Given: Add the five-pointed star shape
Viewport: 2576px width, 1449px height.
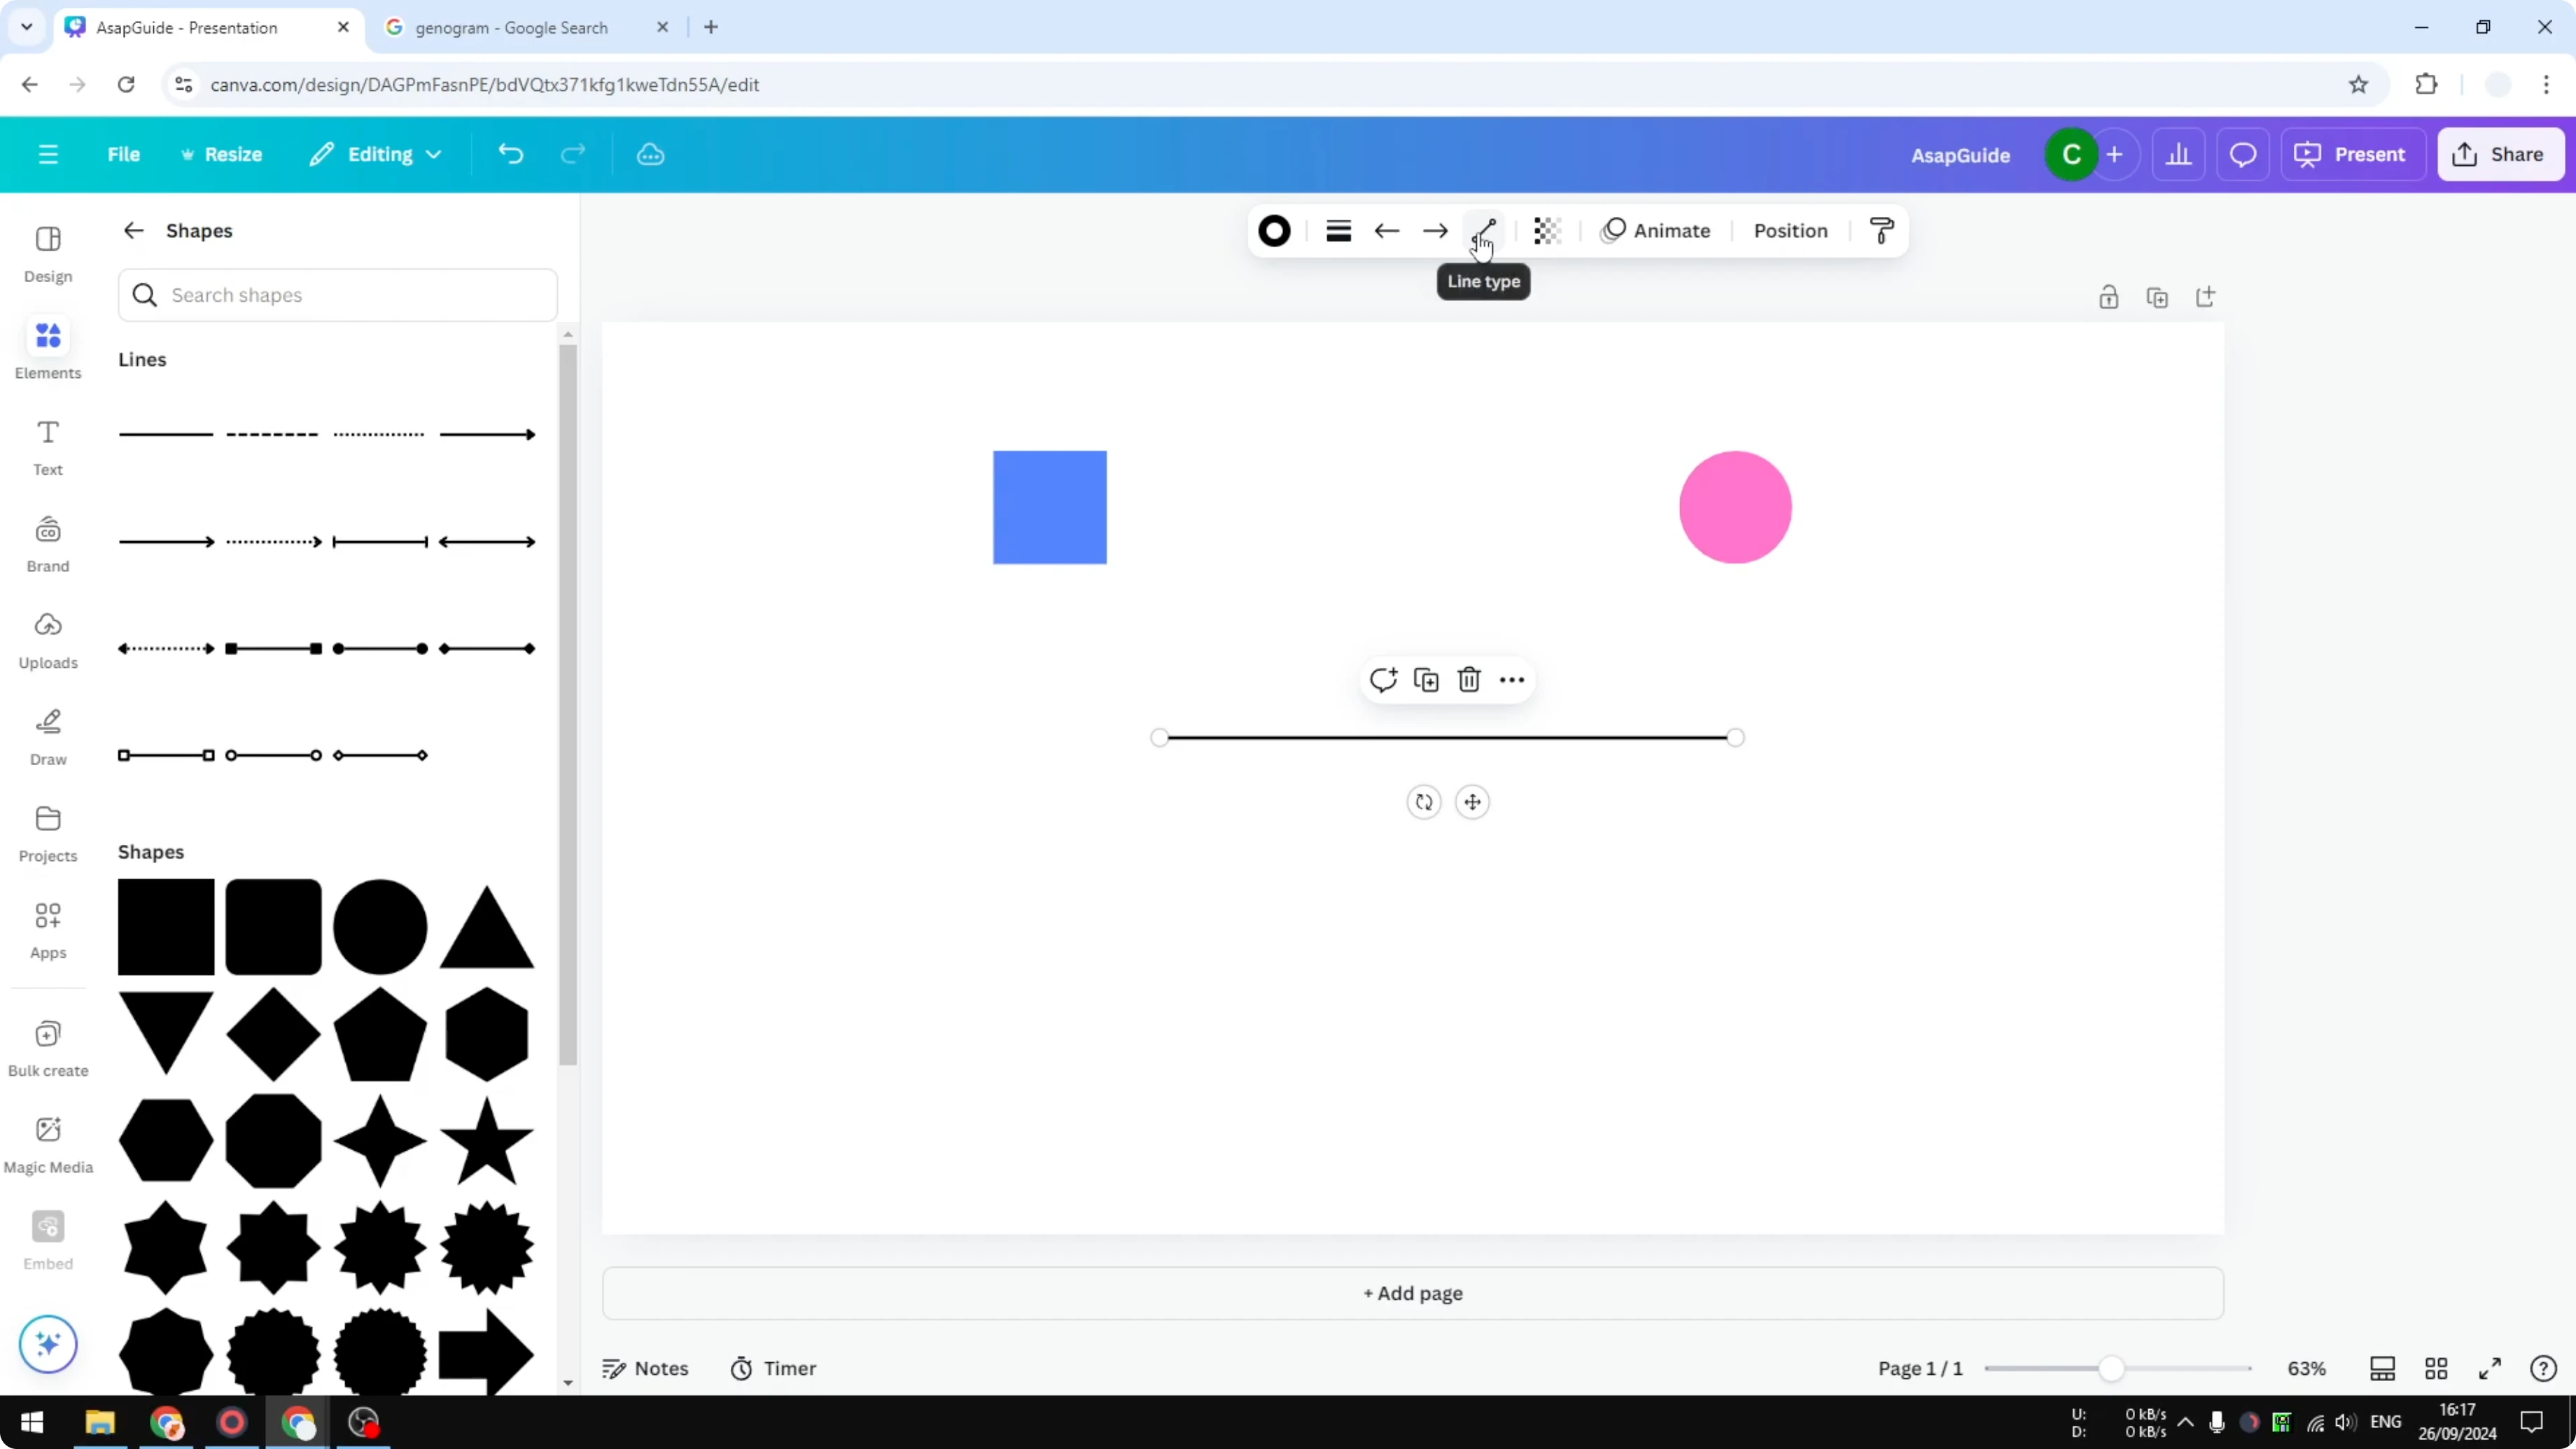Looking at the screenshot, I should point(487,1141).
